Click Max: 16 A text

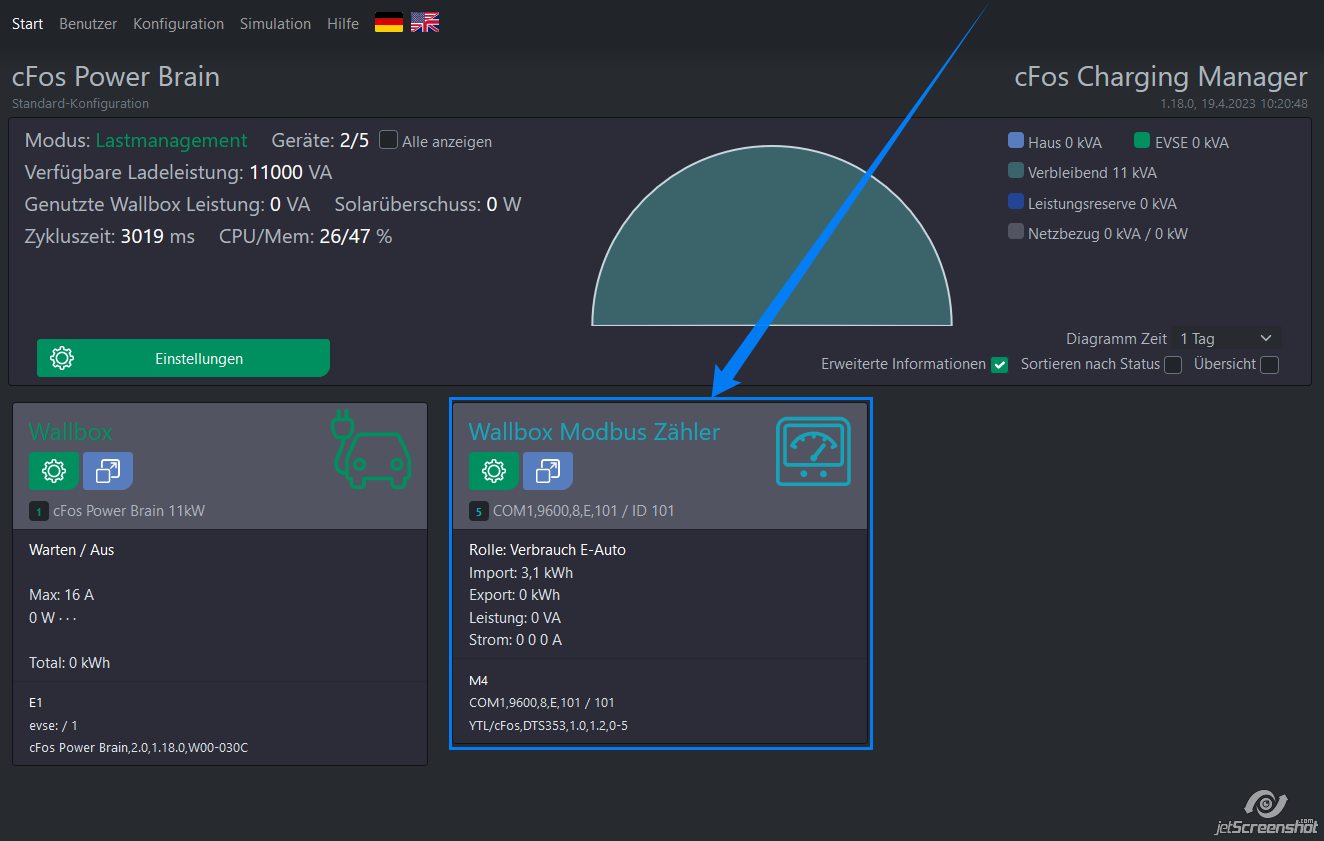pyautogui.click(x=62, y=595)
